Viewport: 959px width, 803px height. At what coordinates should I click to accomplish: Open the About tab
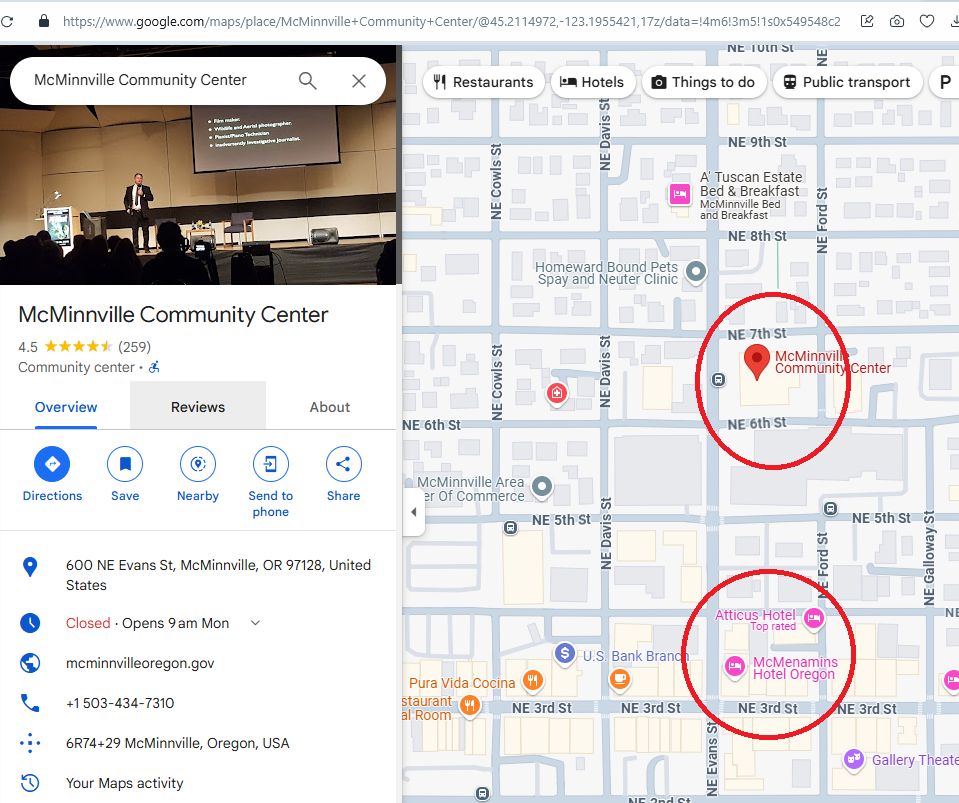[329, 407]
